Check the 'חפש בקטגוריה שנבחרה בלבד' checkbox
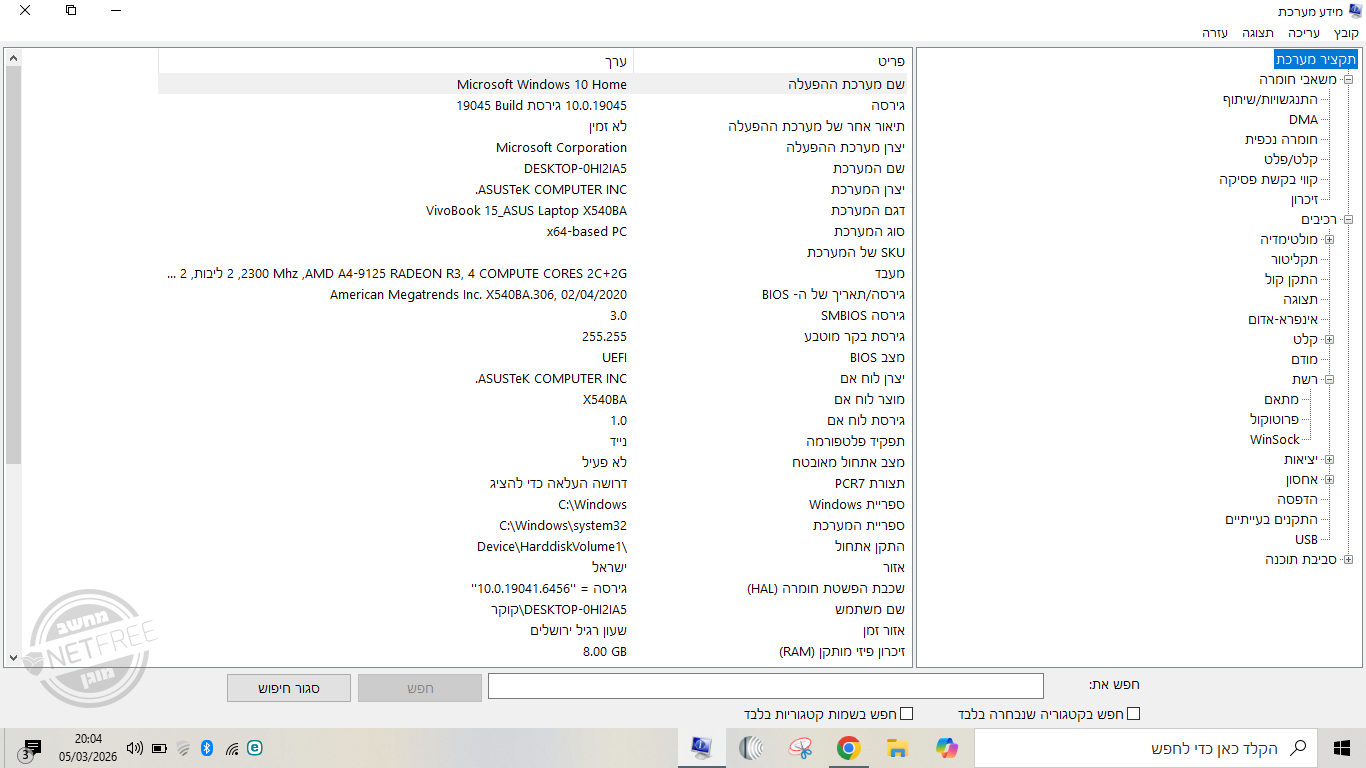The width and height of the screenshot is (1366, 768). point(1133,714)
